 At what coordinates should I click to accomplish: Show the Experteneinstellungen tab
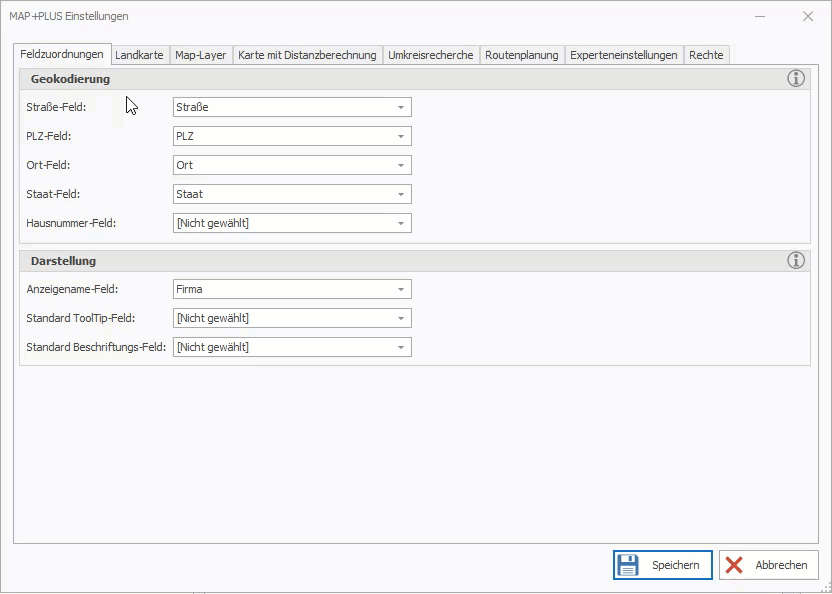(x=623, y=55)
